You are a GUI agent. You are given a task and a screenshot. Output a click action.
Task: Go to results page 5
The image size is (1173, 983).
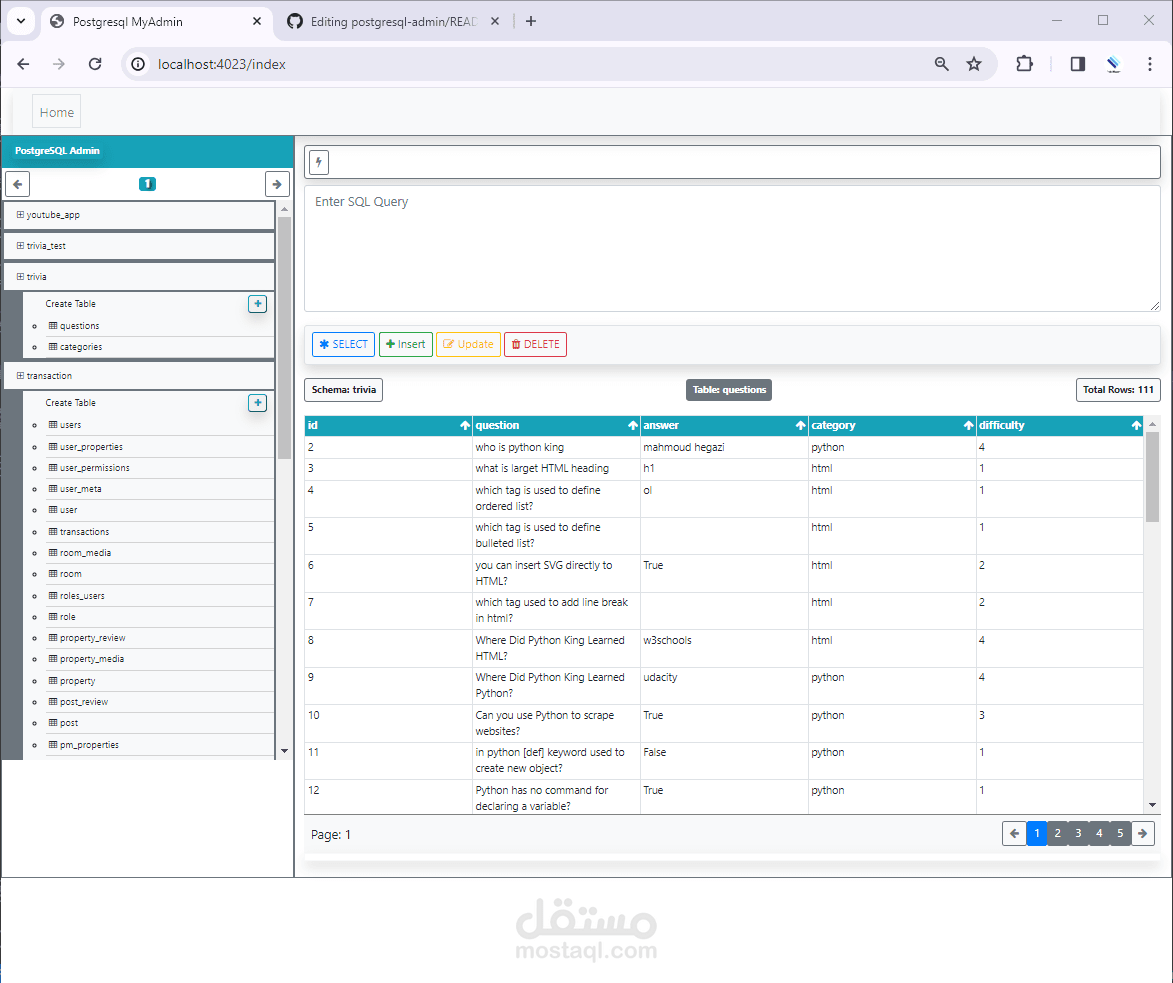(1121, 833)
